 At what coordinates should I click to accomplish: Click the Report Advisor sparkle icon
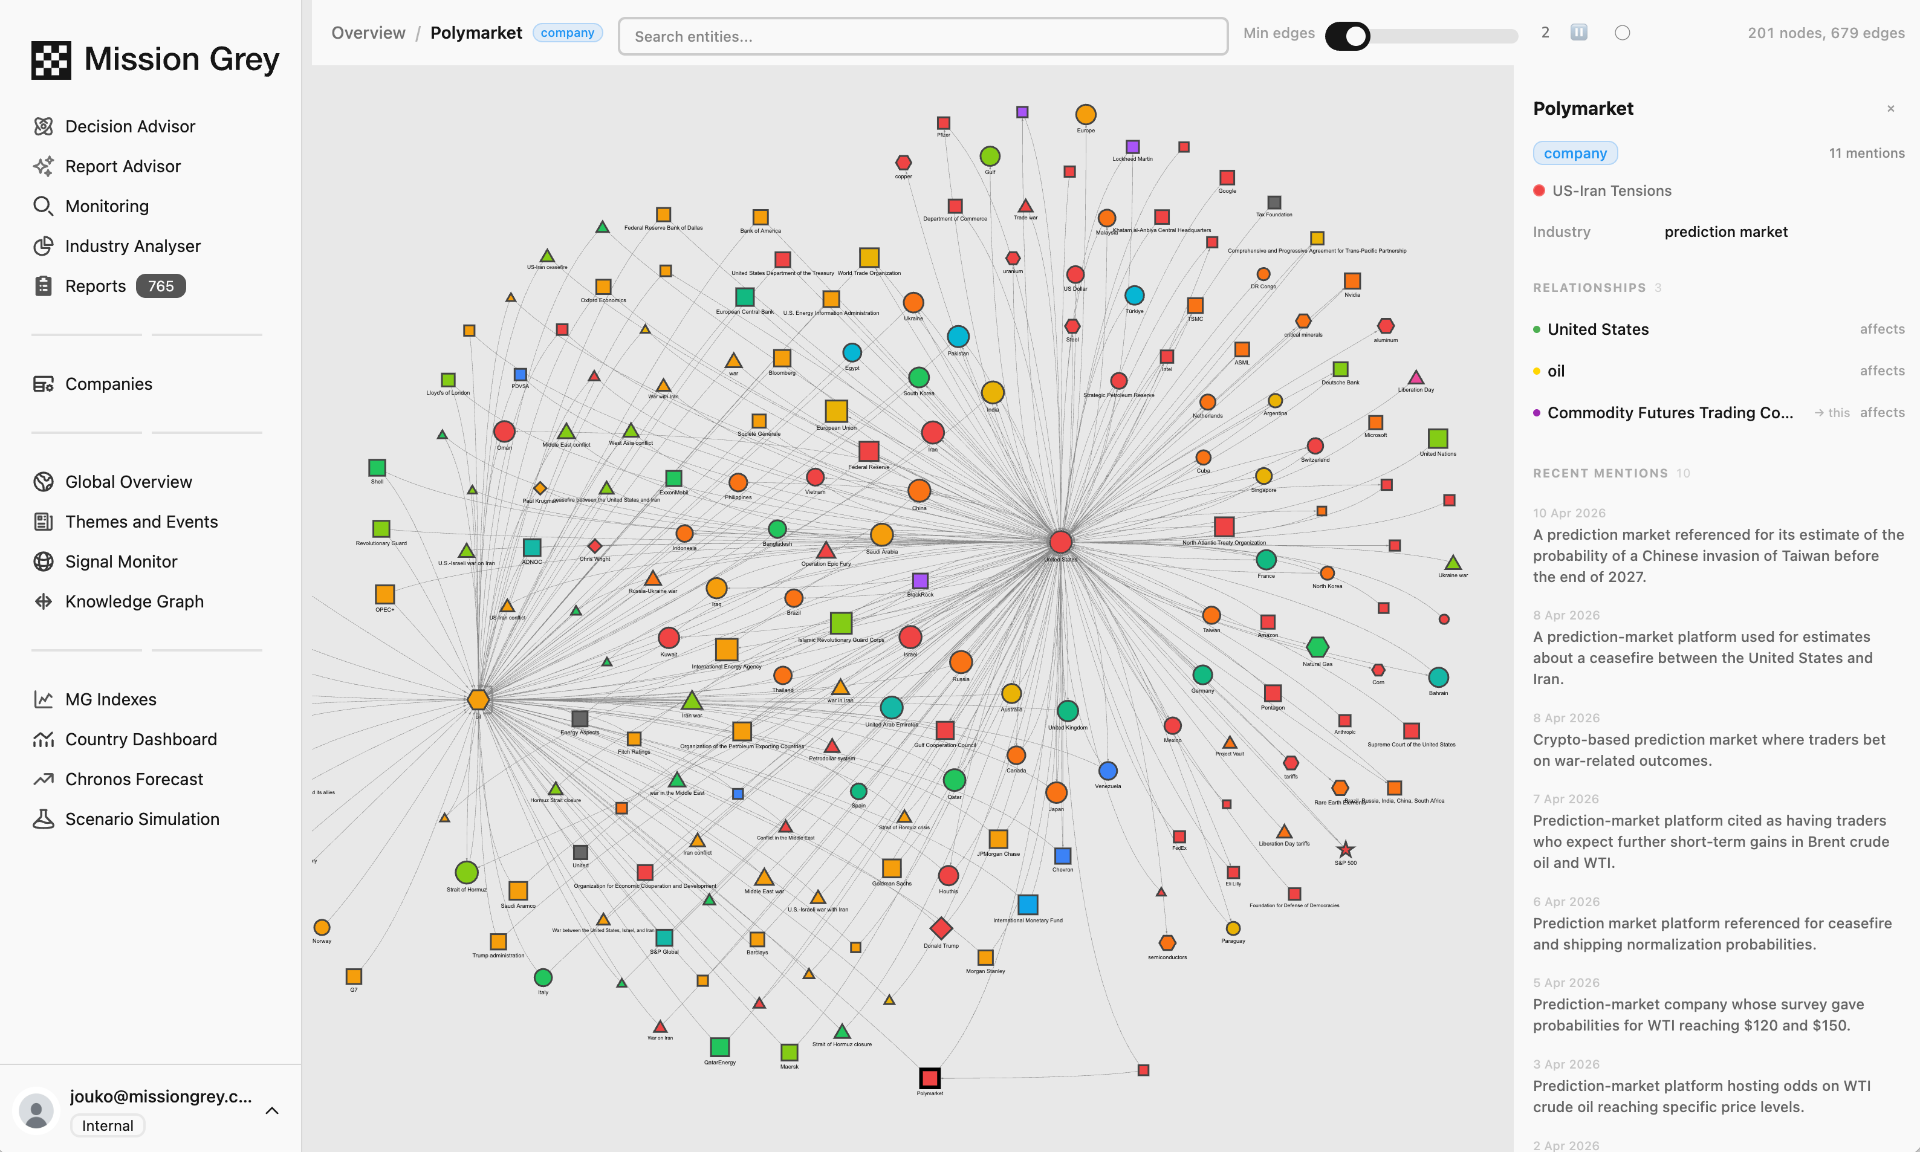43,166
